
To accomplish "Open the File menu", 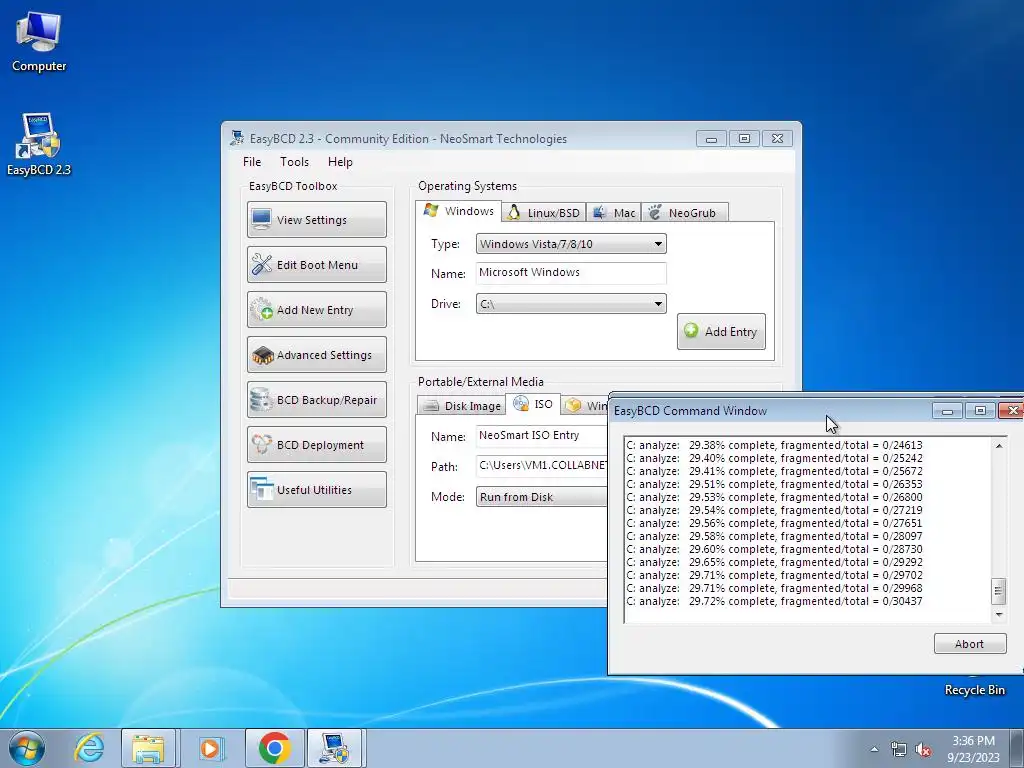I will (x=252, y=162).
